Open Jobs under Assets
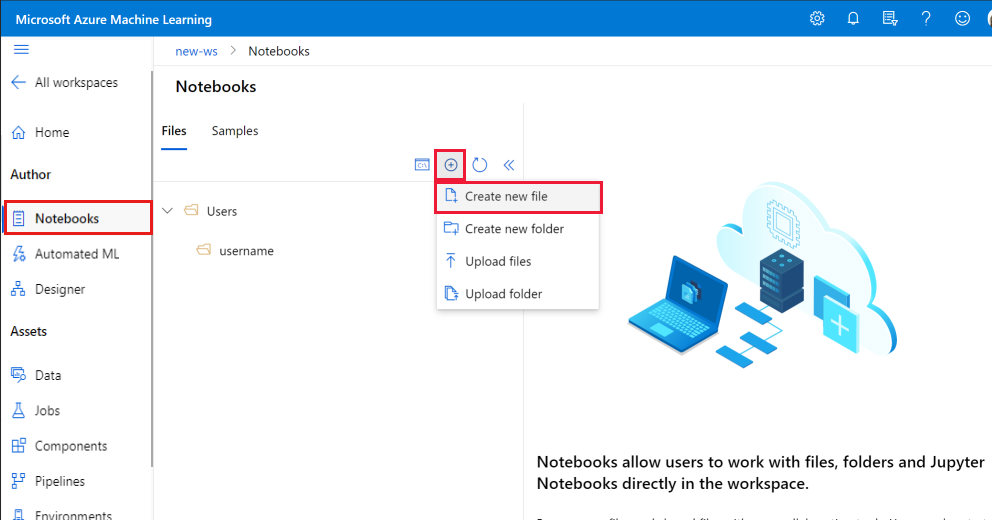 (35, 411)
